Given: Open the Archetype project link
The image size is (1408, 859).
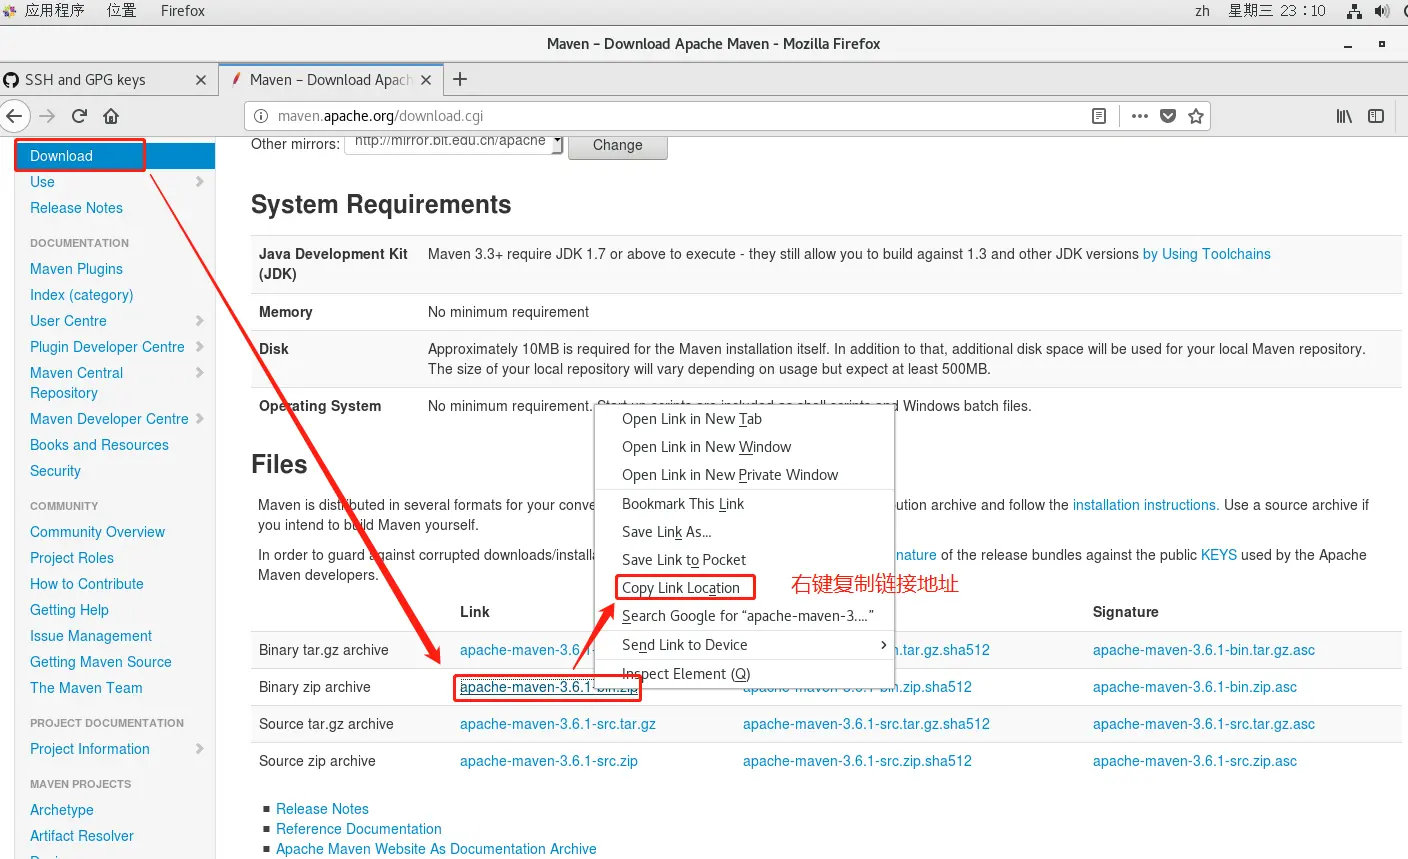Looking at the screenshot, I should [x=62, y=810].
